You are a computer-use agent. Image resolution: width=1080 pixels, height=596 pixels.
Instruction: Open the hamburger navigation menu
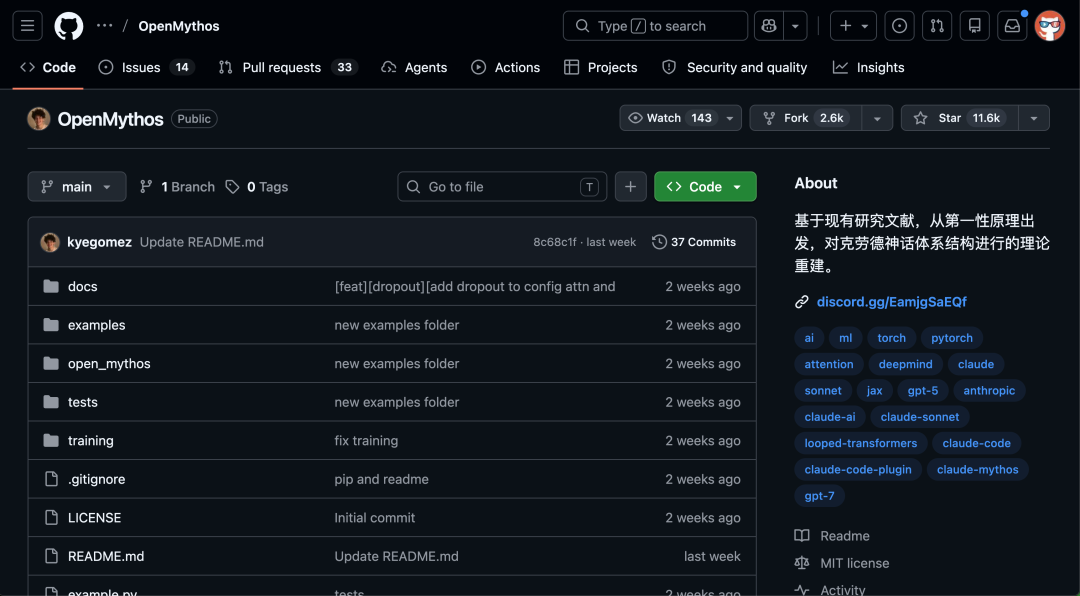point(28,26)
